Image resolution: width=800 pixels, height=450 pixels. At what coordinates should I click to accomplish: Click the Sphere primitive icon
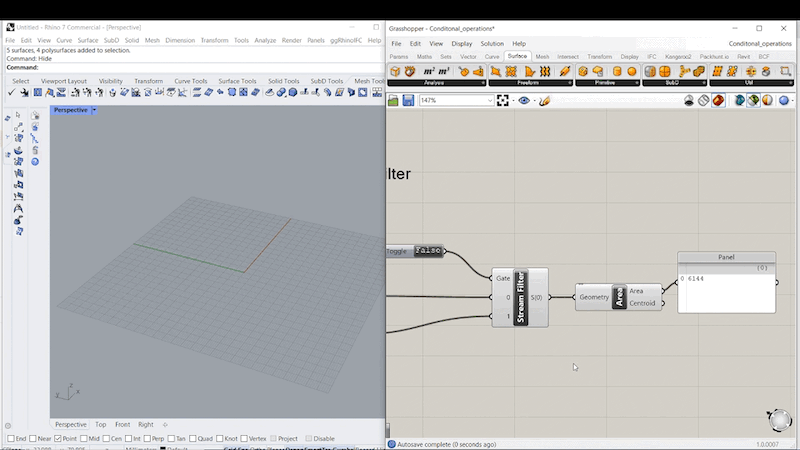pyautogui.click(x=632, y=71)
